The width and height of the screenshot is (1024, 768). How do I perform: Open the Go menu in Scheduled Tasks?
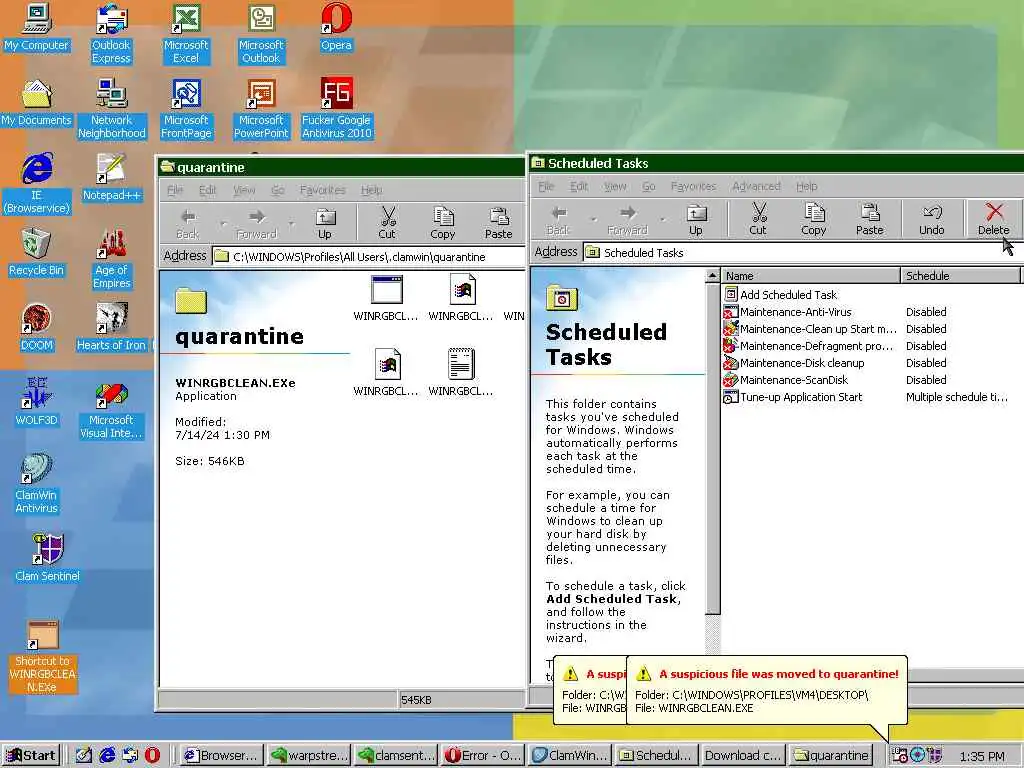point(648,186)
